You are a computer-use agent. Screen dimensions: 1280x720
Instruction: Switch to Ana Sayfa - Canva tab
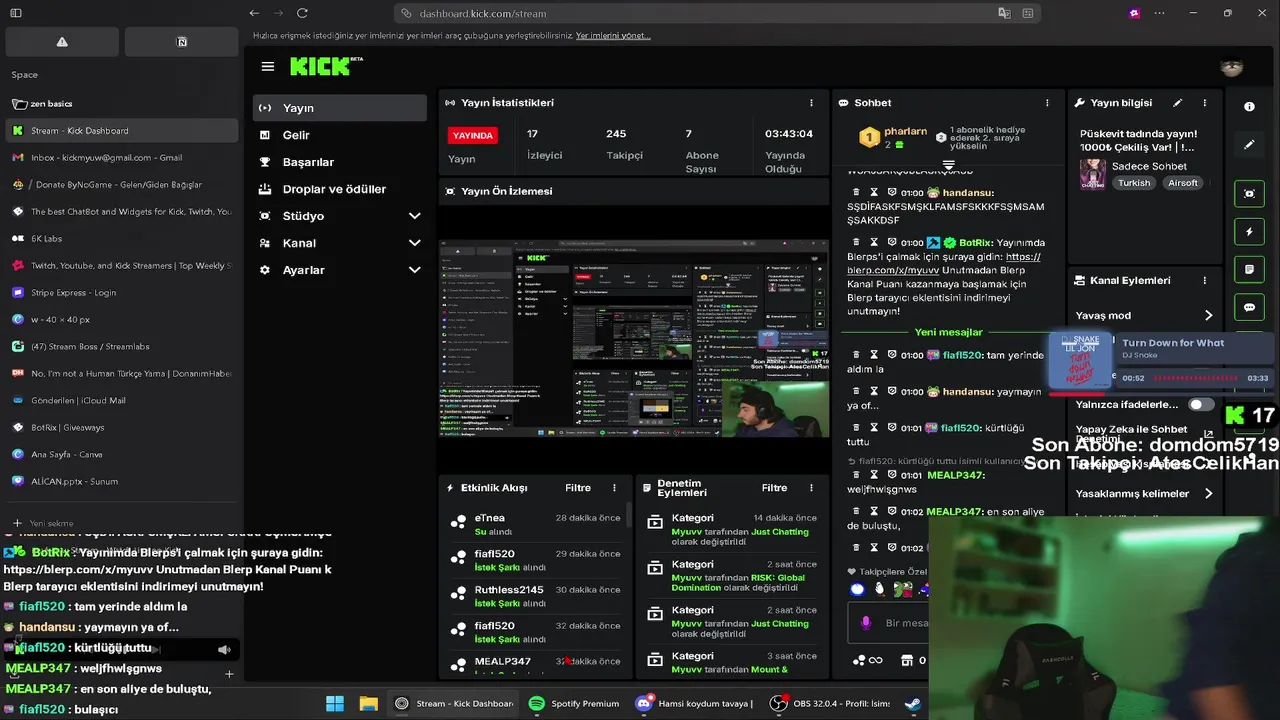tap(121, 454)
